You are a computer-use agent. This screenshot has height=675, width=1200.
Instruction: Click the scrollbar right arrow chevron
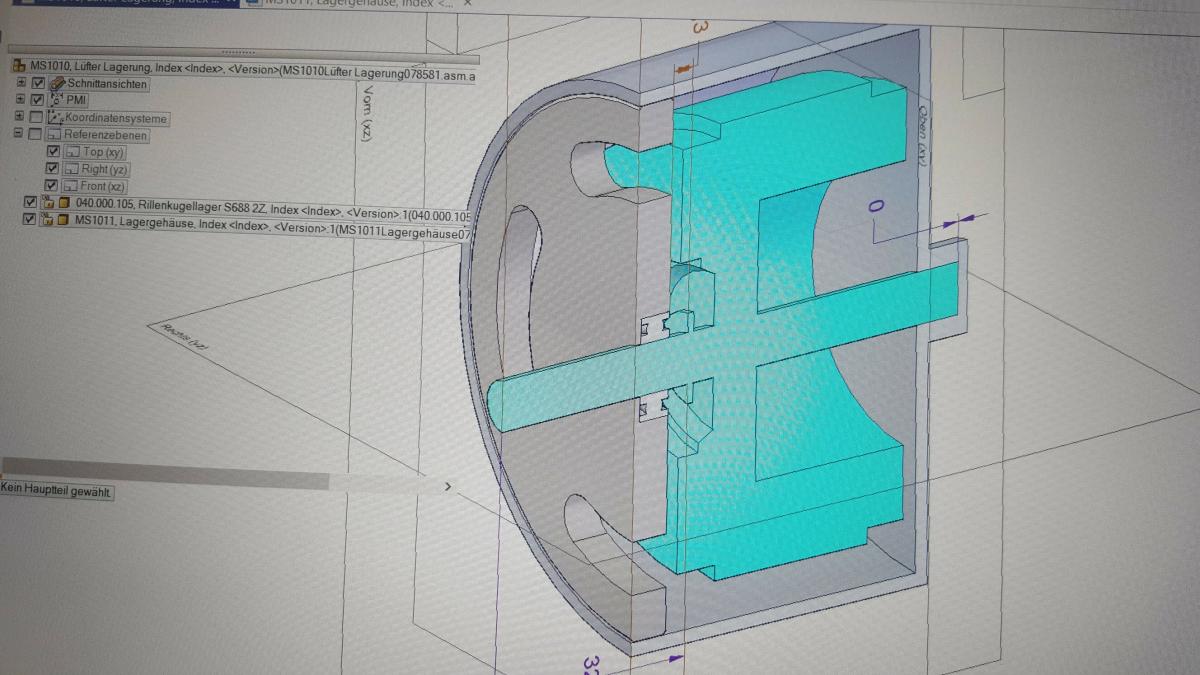447,487
